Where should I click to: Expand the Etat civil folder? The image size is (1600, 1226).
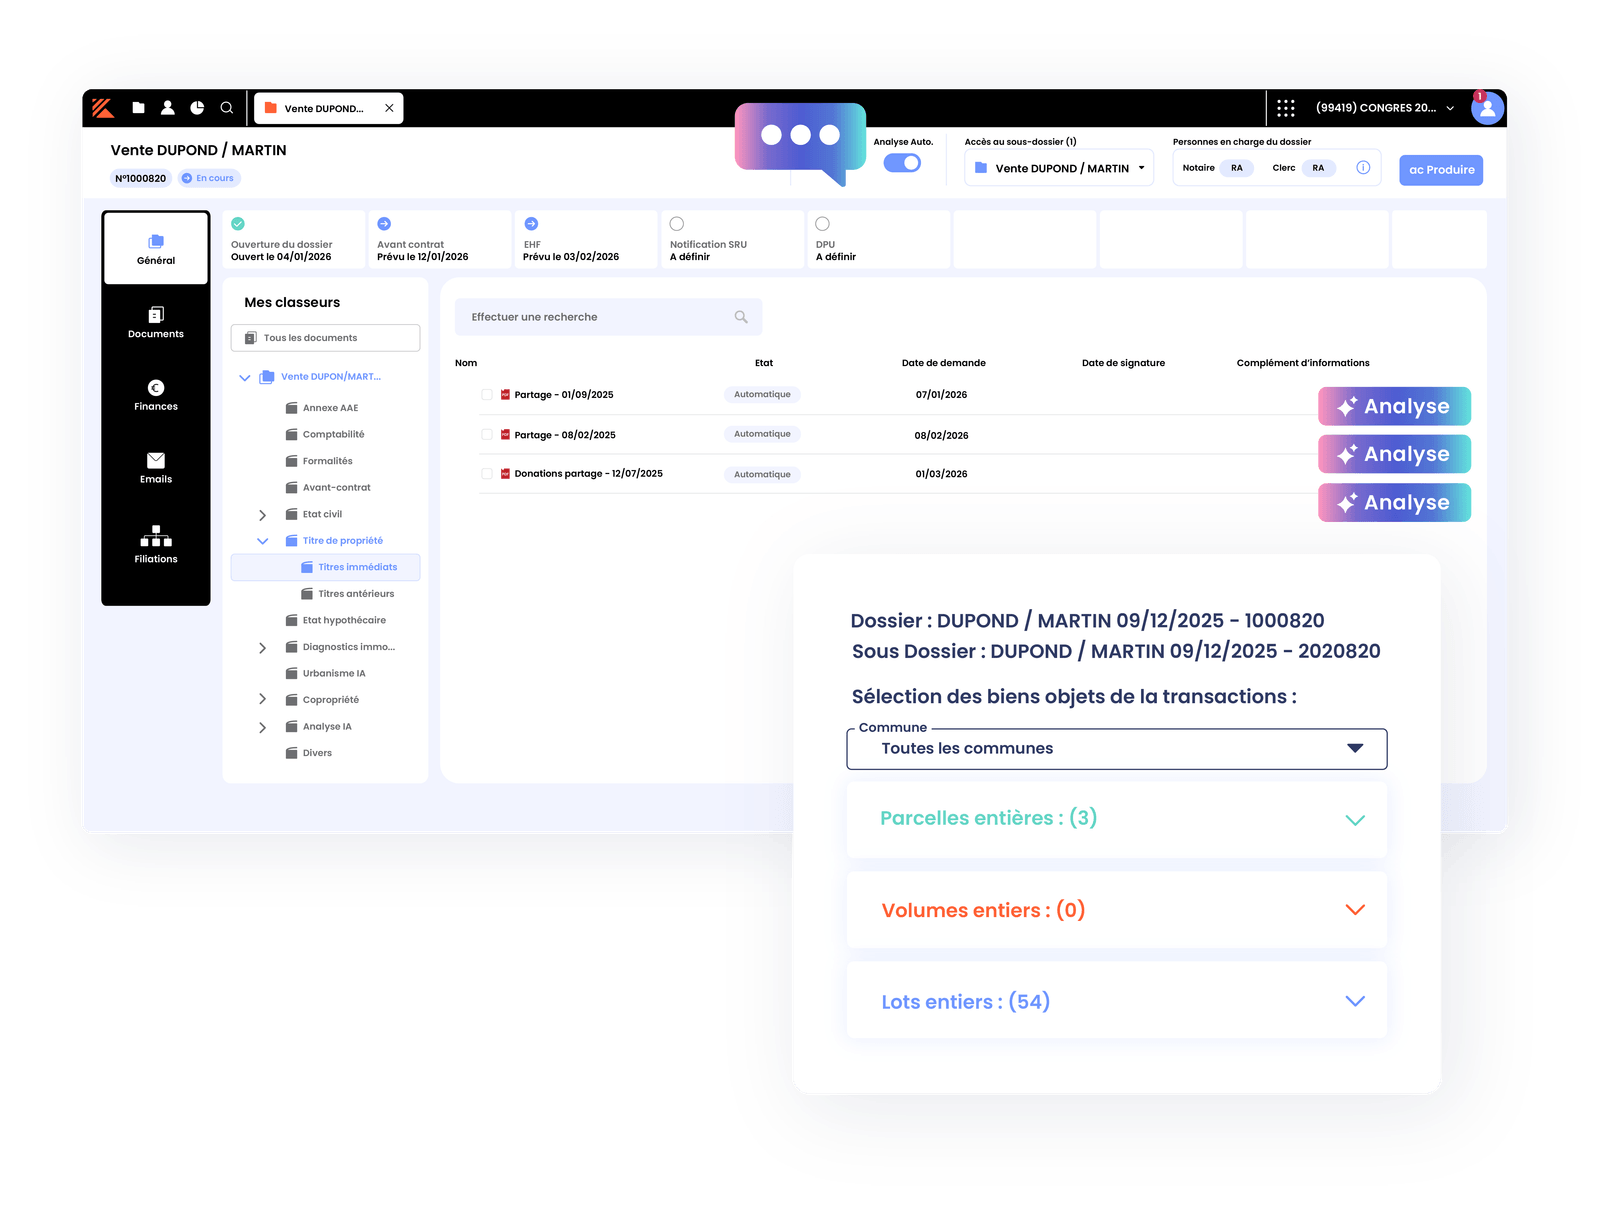pos(262,515)
